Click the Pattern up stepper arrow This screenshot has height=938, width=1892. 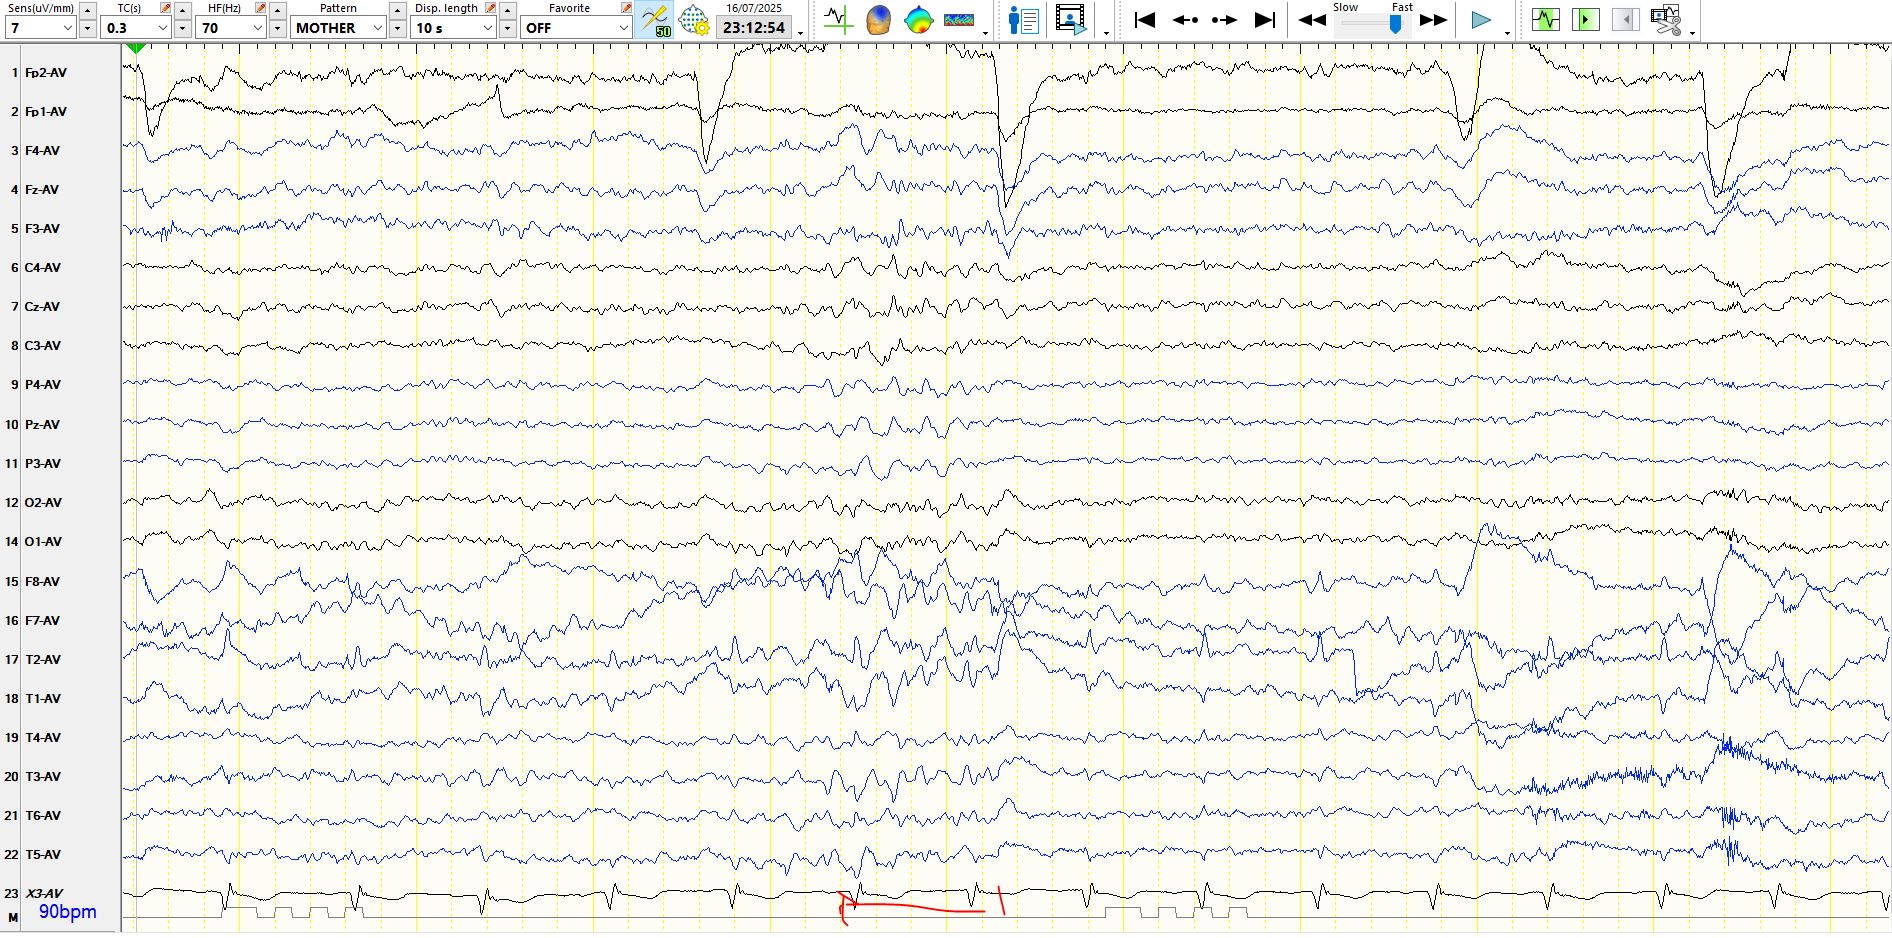pos(398,9)
